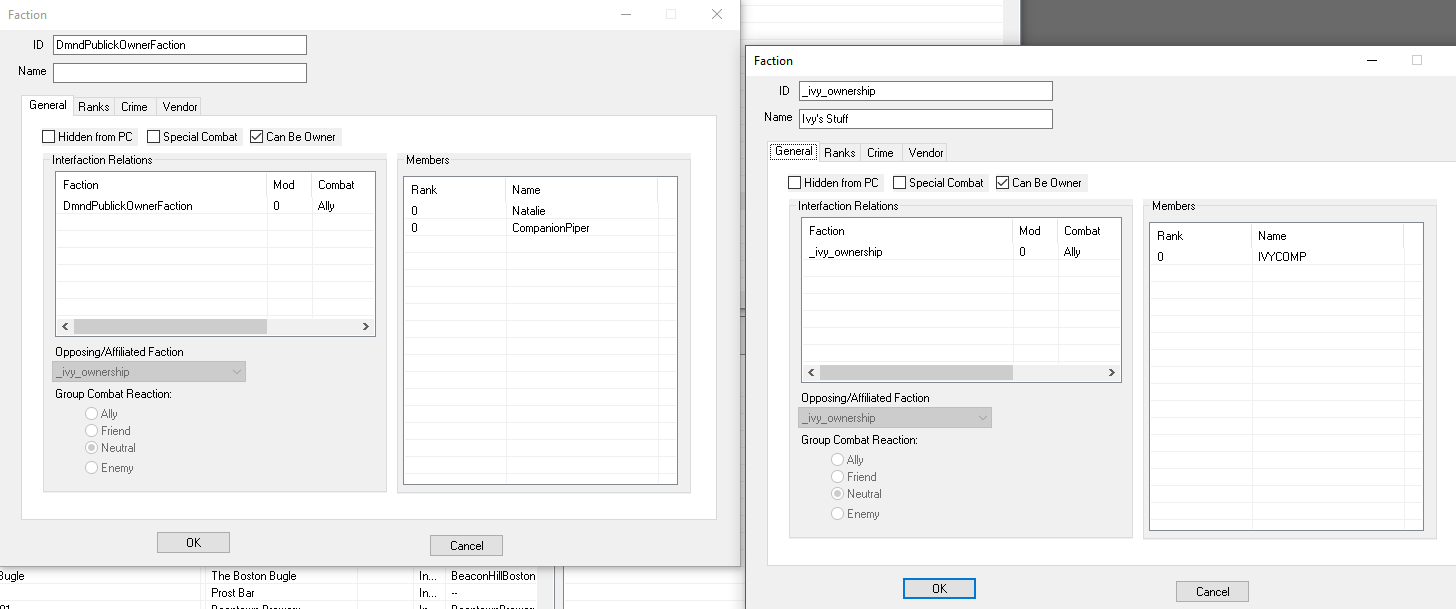Viewport: 1456px width, 609px height.
Task: Click horizontal scrollbar thumb in _ivy_ownership relations list
Action: tap(916, 373)
